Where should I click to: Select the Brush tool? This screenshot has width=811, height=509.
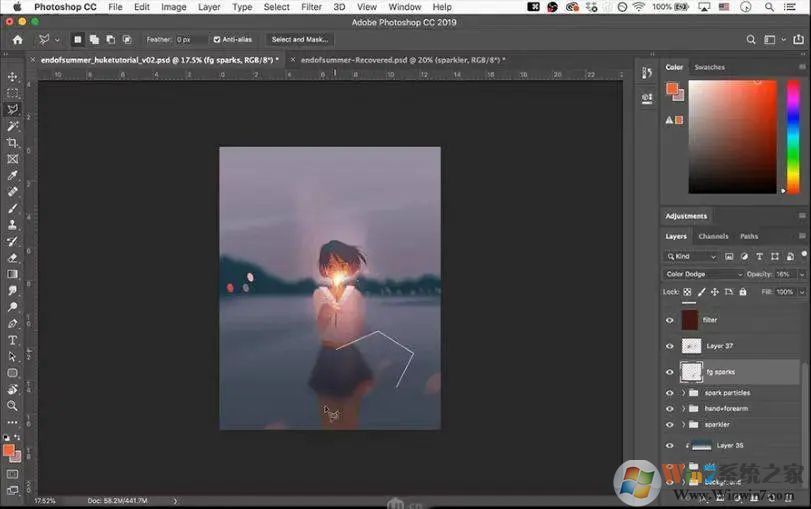click(12, 208)
